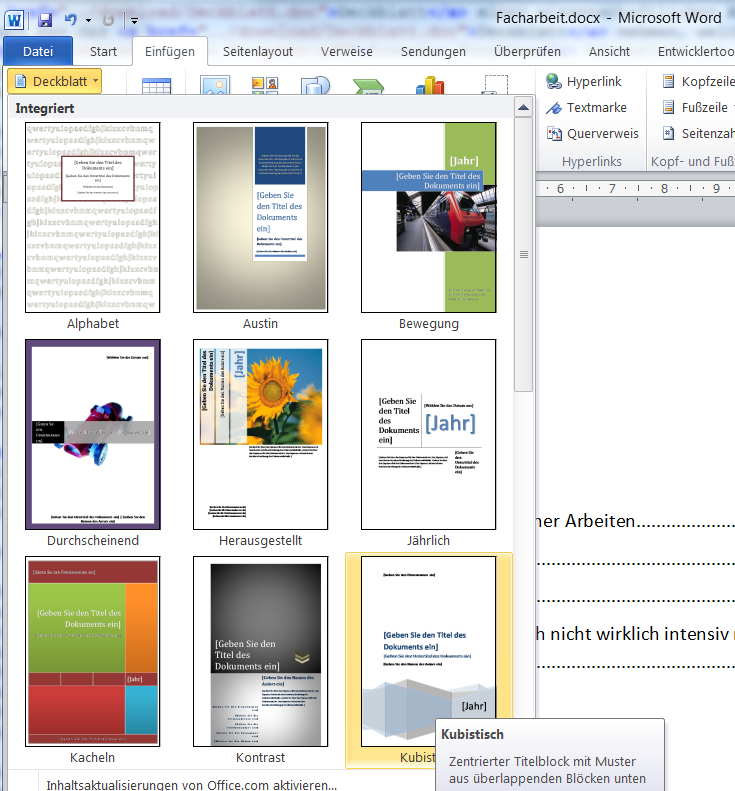
Task: Choose the Austin cover page
Action: coord(260,226)
